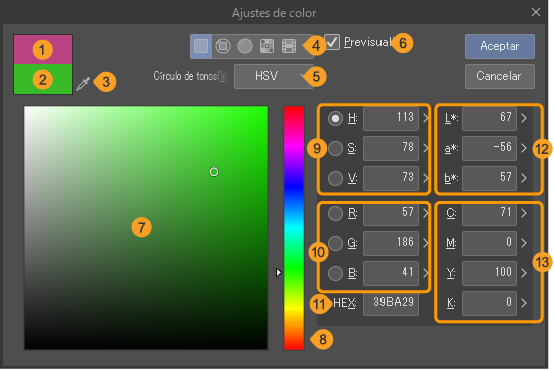Viewport: 554px width, 370px height.
Task: Click the S value field showing 78
Action: click(x=391, y=148)
